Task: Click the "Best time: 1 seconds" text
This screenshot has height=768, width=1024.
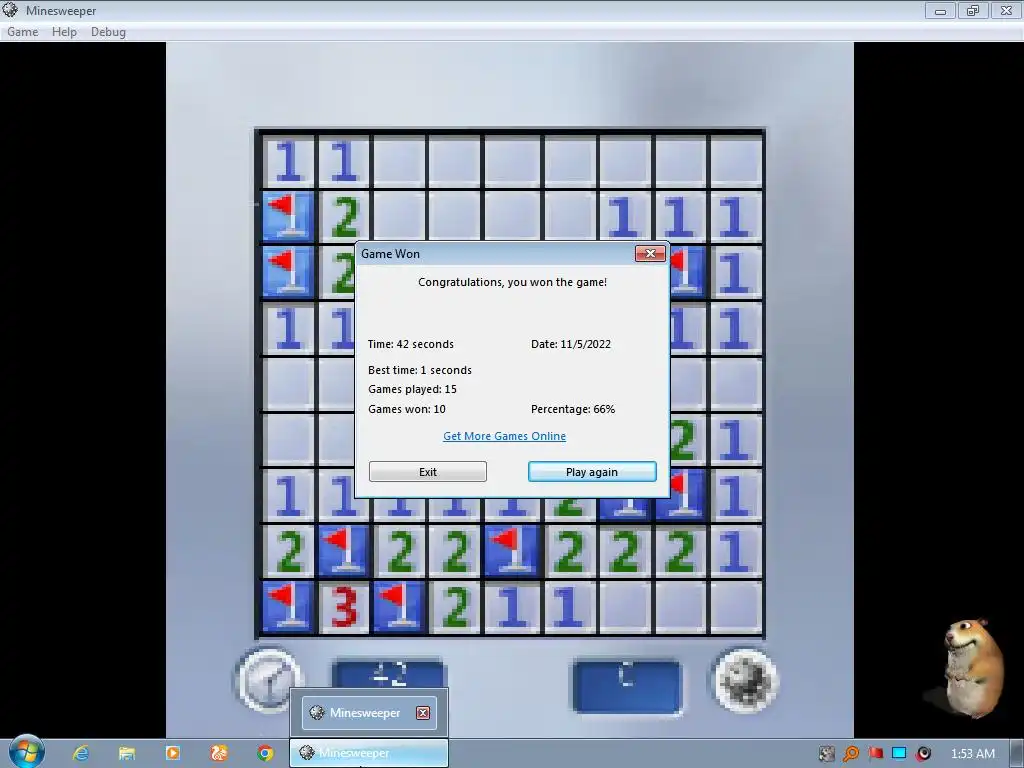Action: tap(419, 370)
